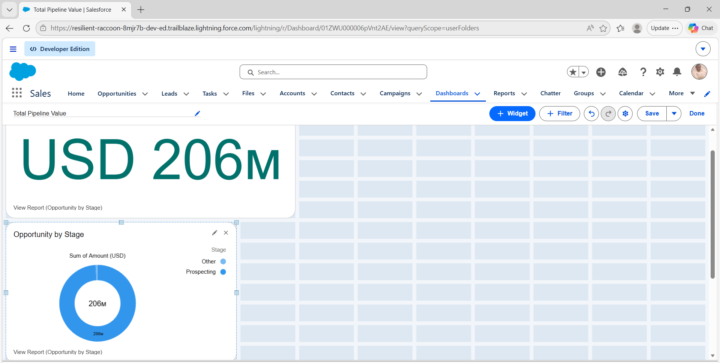Open the Accounts tab
Viewport: 720px width, 363px height.
pyautogui.click(x=292, y=93)
